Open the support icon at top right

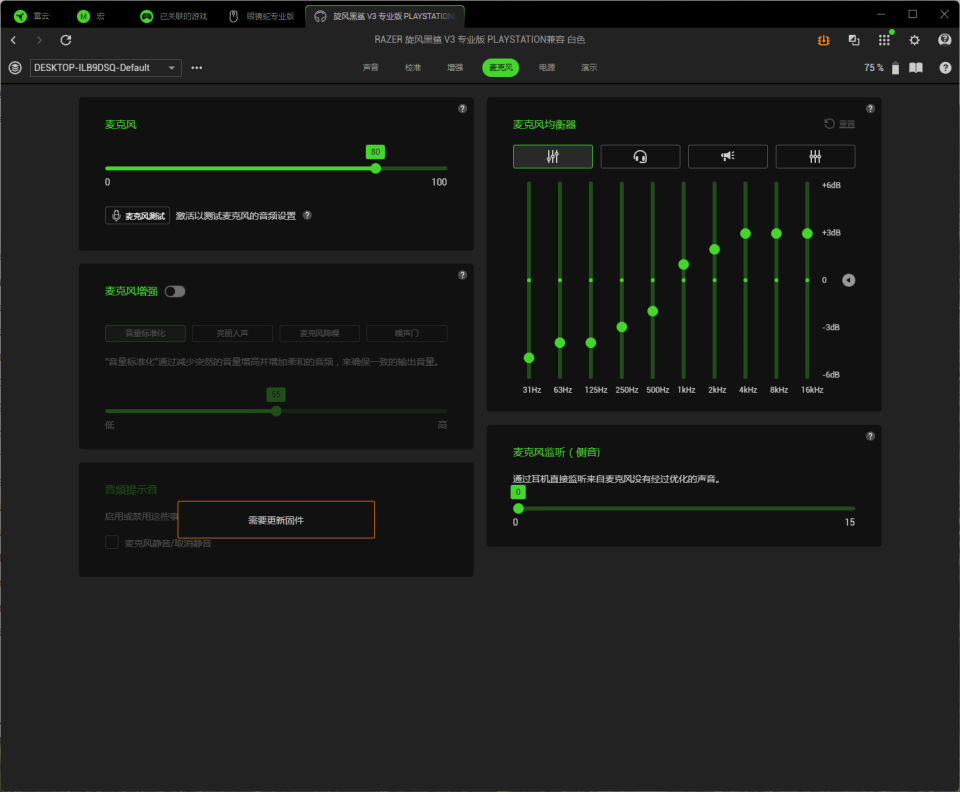(945, 40)
